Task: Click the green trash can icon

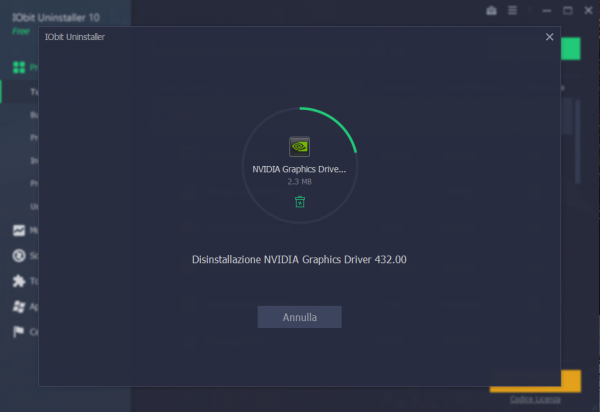Action: click(299, 202)
